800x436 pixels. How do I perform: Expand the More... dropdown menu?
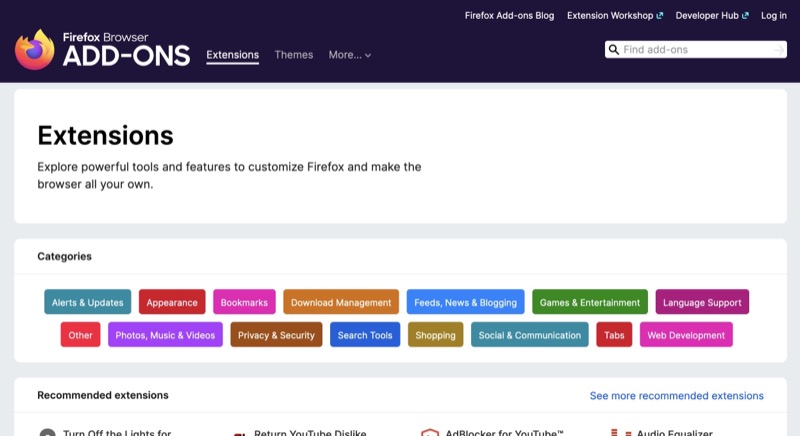click(349, 55)
